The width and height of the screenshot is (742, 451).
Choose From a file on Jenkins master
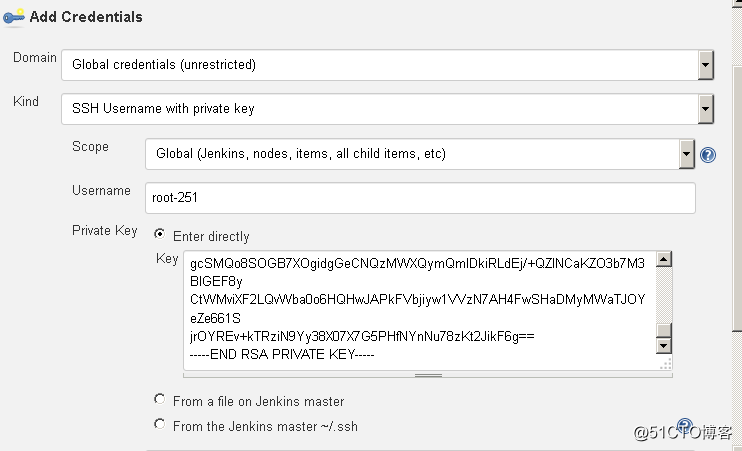pos(159,399)
